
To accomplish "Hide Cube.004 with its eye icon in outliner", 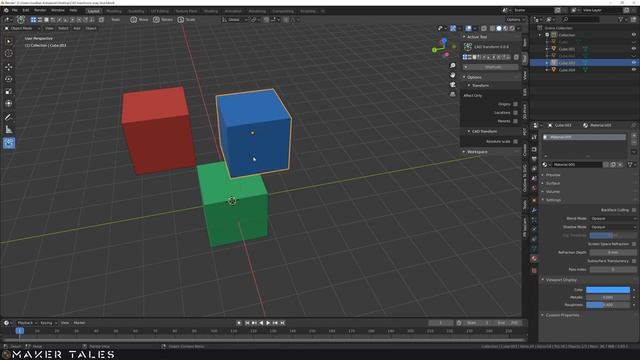I will click(634, 69).
